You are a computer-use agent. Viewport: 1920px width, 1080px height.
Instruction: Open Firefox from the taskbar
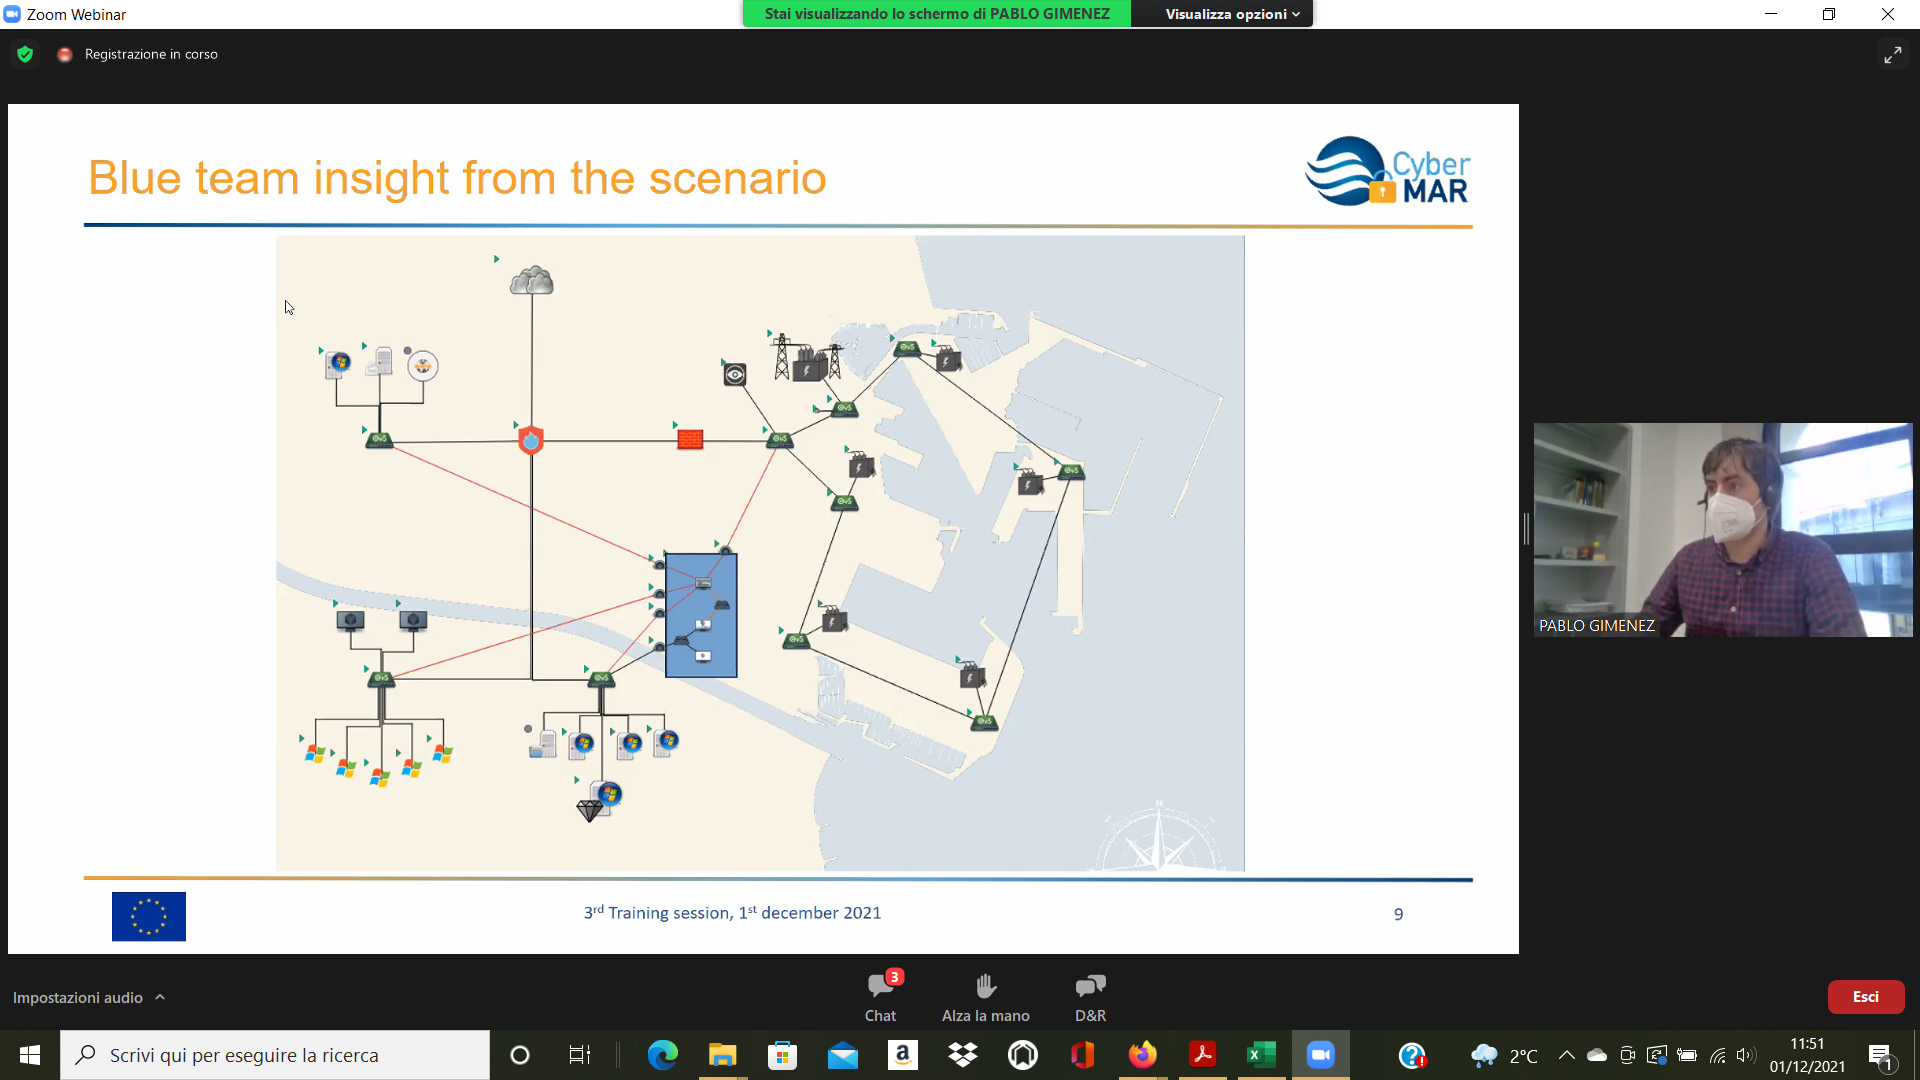(x=1142, y=1055)
